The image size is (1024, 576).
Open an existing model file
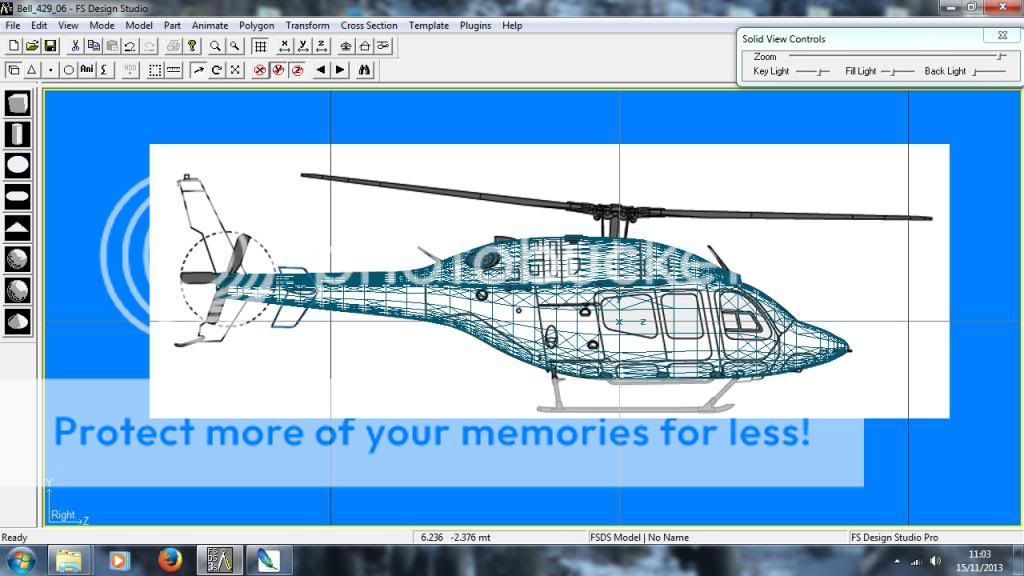[33, 46]
